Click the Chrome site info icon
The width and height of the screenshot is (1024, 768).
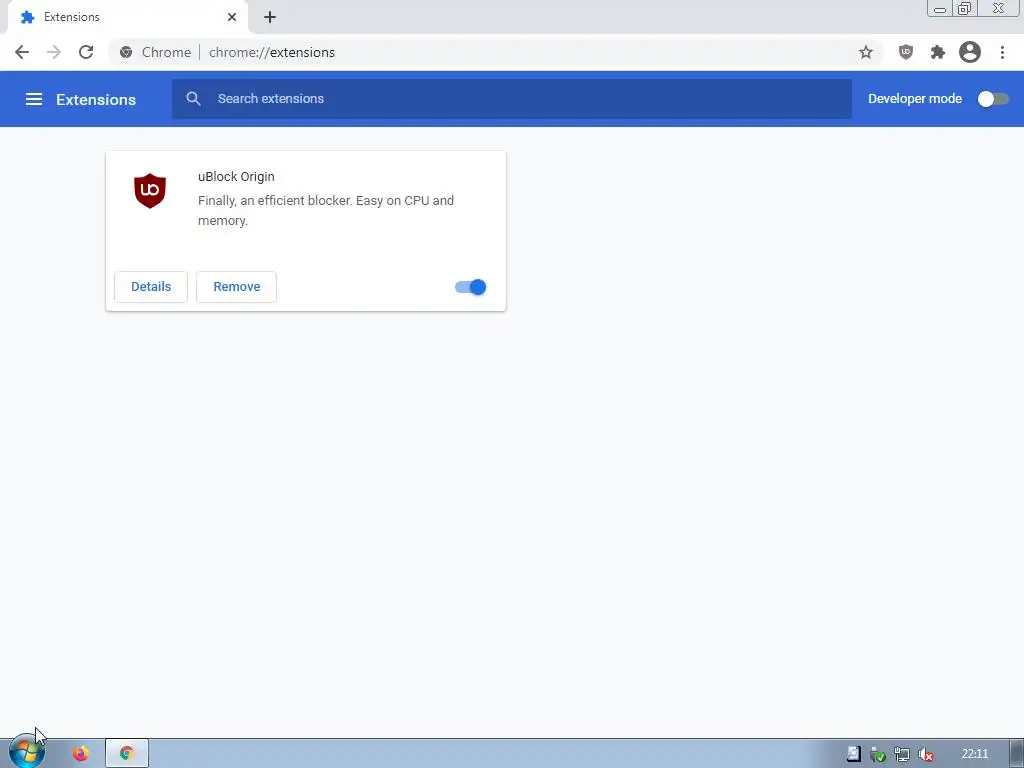point(126,52)
